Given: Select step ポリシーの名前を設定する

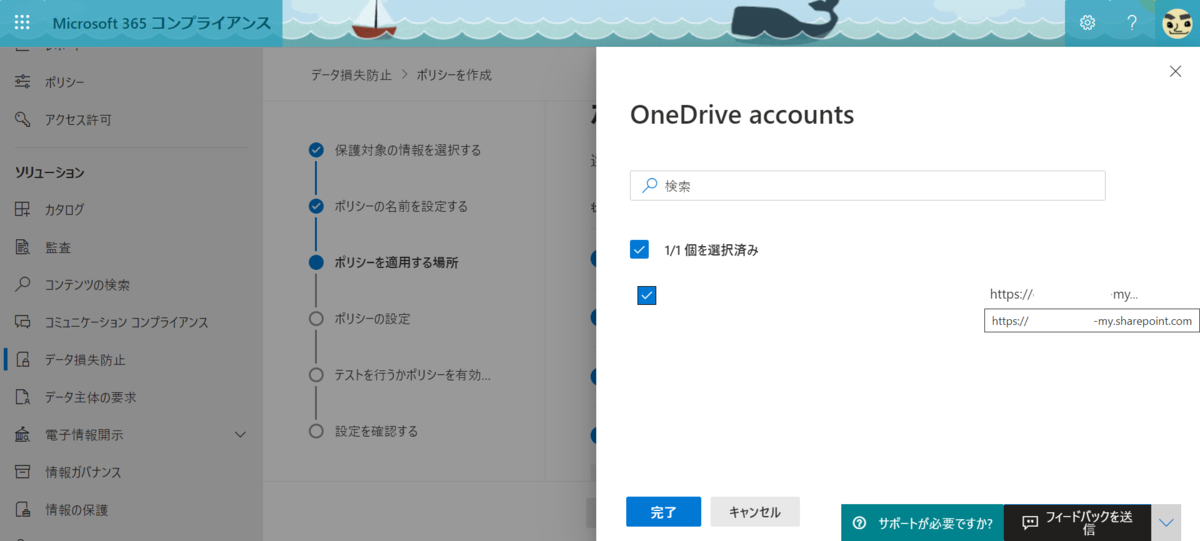Looking at the screenshot, I should (401, 206).
